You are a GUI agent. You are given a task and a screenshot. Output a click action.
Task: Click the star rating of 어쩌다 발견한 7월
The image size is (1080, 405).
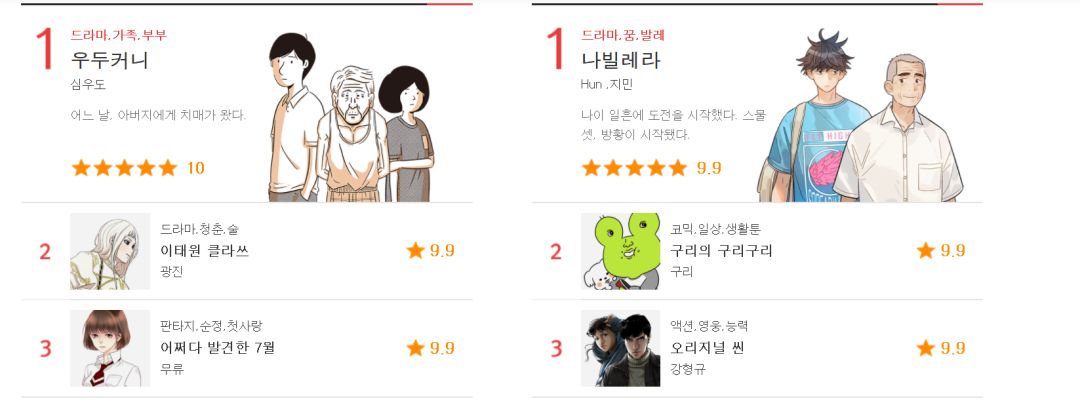(430, 348)
